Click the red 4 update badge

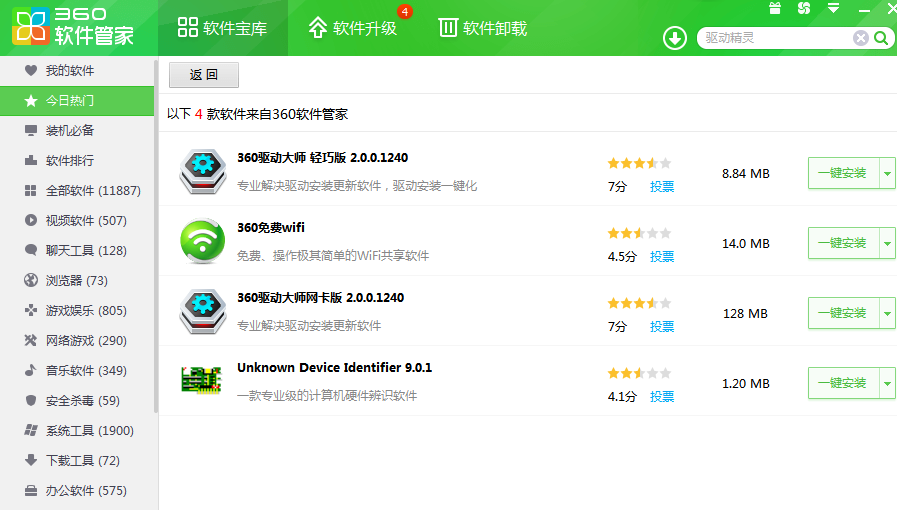tap(405, 11)
